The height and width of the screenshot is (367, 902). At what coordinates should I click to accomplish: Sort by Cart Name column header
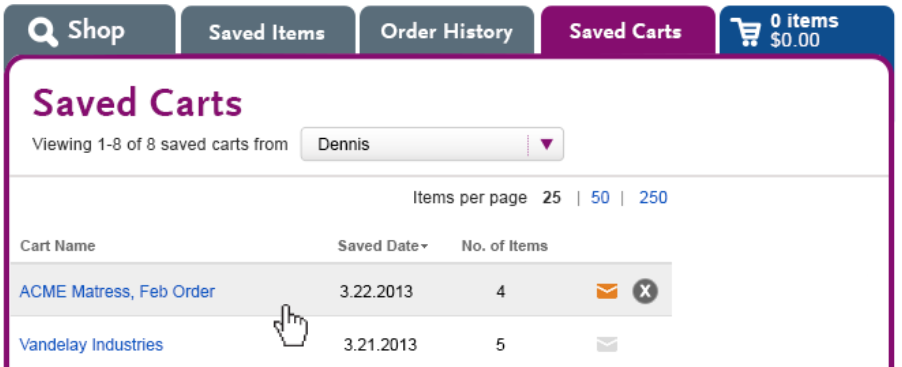[58, 246]
